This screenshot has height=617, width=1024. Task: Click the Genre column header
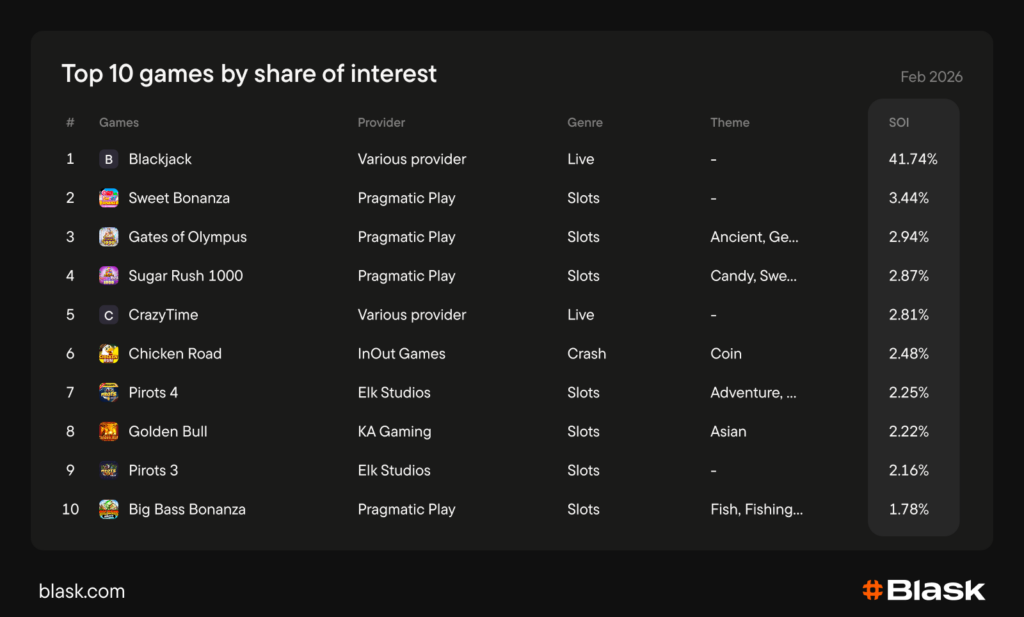pos(585,123)
